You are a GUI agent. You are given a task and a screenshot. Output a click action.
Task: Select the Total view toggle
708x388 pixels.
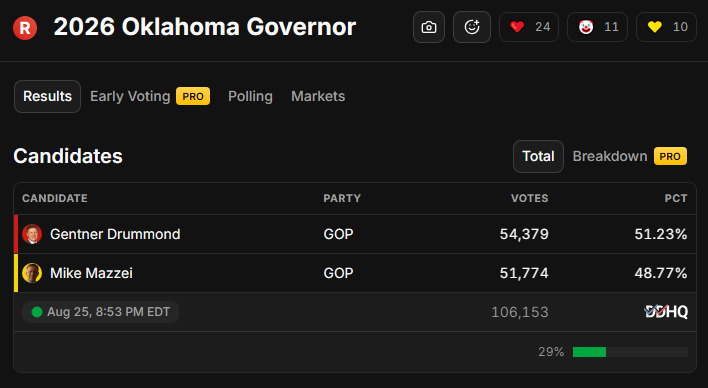[538, 156]
